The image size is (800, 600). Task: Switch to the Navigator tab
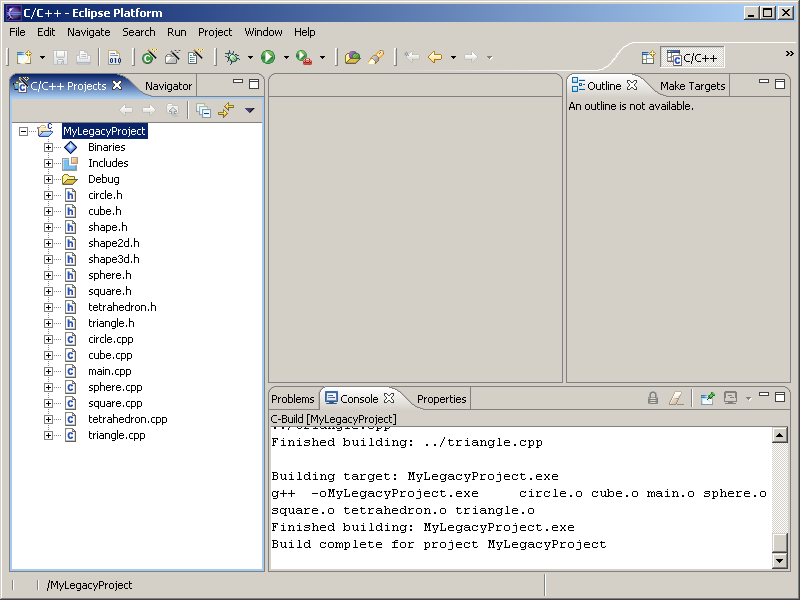click(x=168, y=86)
